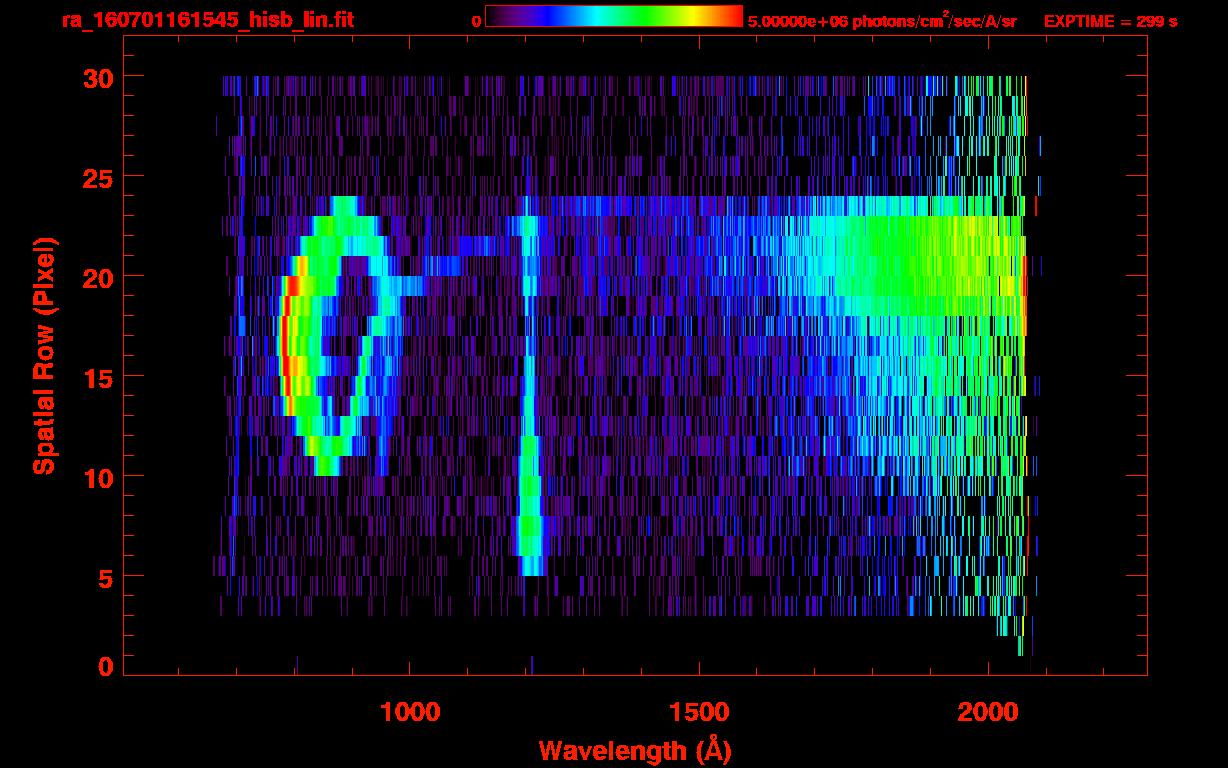Click the y-axis tick label 10
Viewport: 1228px width, 768px height.
98,477
